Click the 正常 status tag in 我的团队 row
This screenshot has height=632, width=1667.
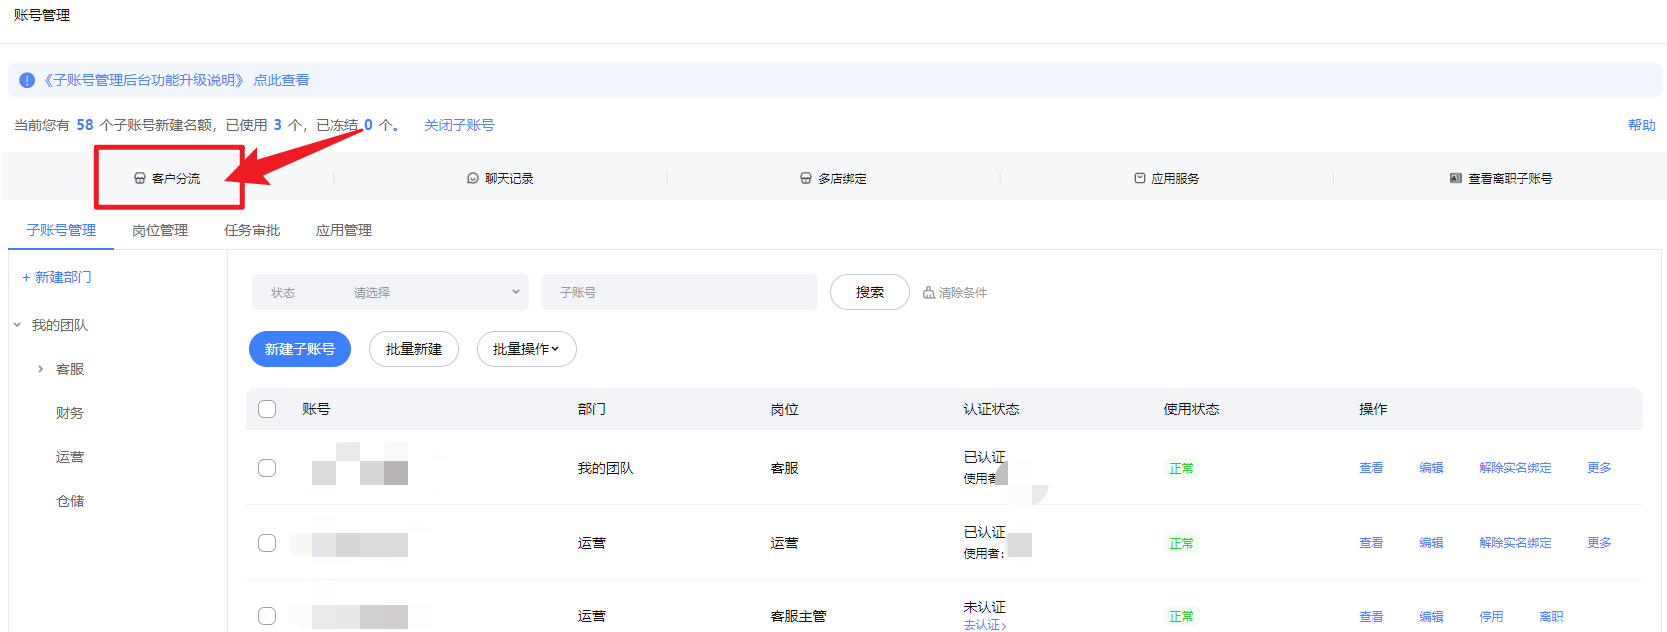click(x=1181, y=468)
